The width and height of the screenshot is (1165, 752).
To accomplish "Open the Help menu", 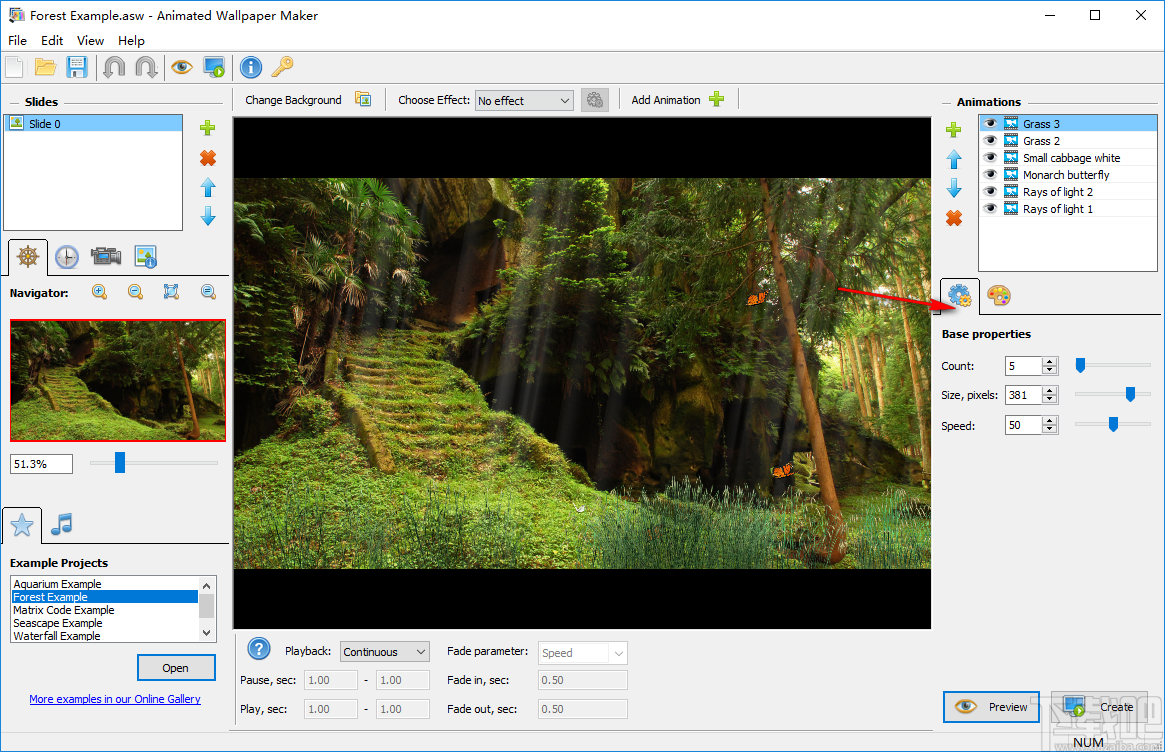I will (x=131, y=40).
